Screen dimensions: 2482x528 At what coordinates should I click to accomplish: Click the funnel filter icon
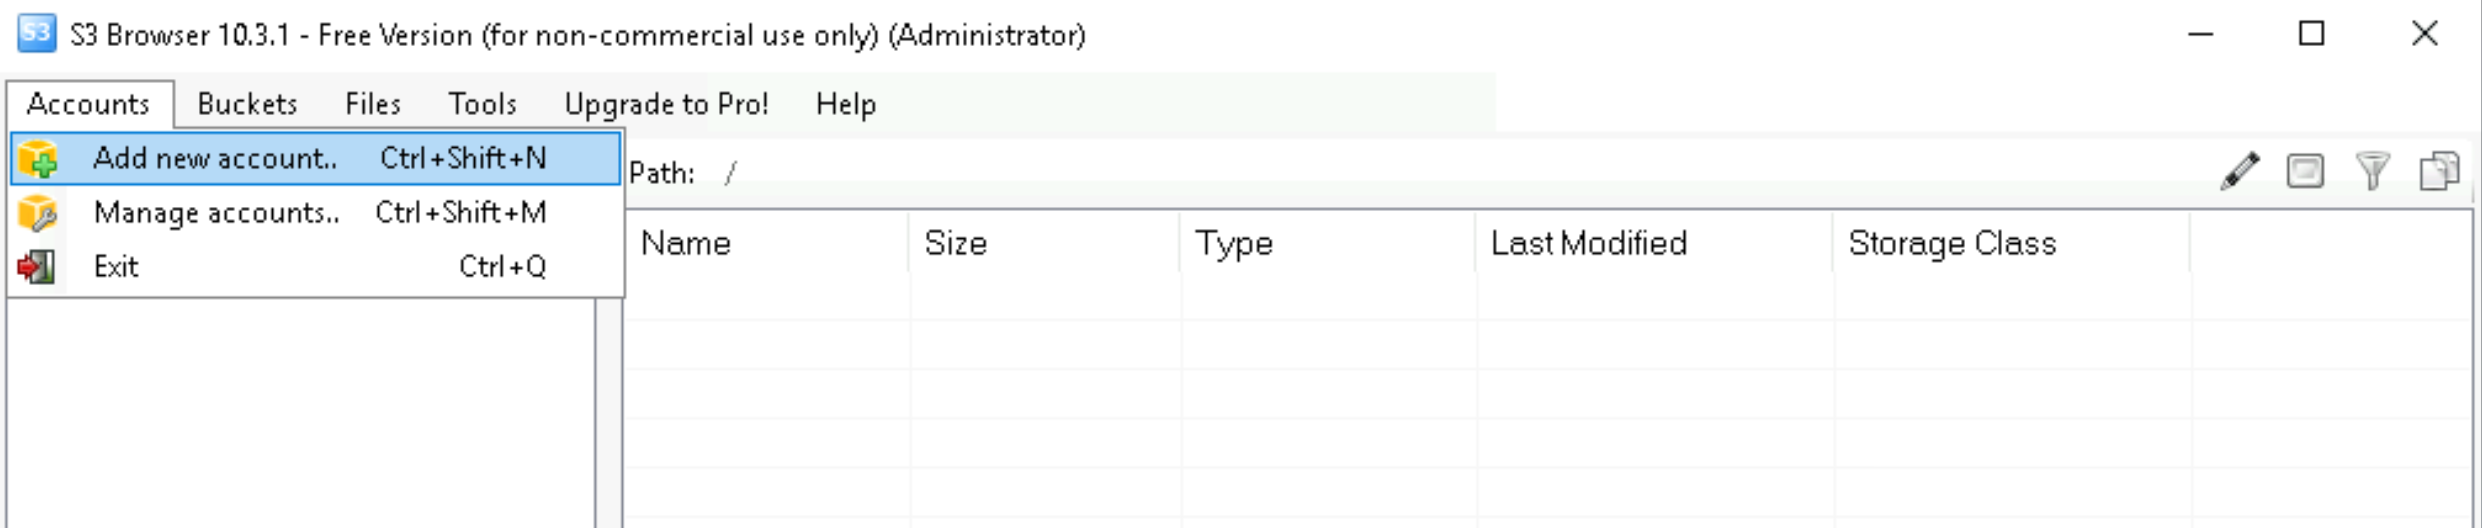pos(2372,171)
